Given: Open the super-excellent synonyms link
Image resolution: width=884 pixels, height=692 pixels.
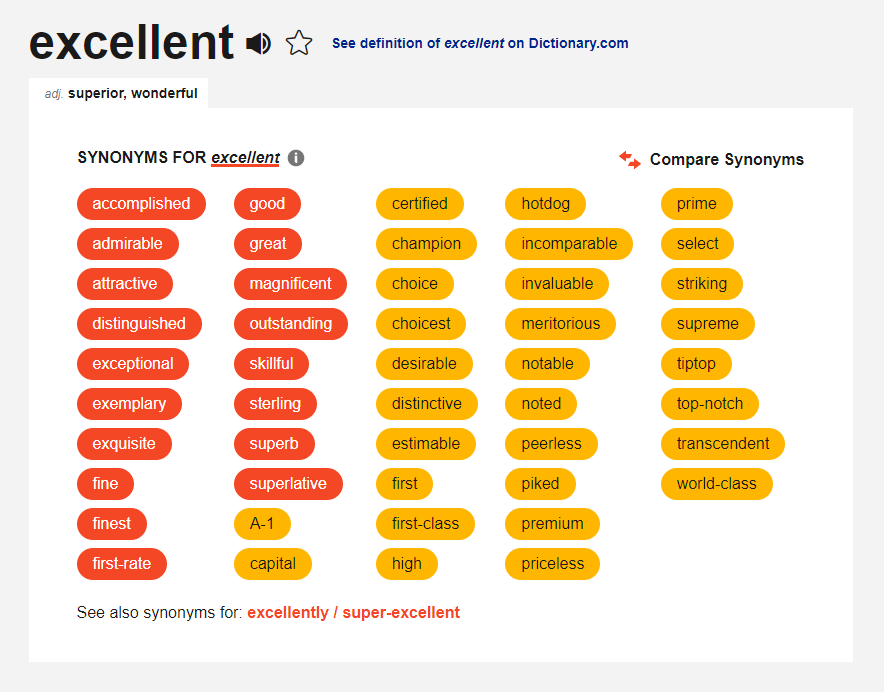Looking at the screenshot, I should [x=401, y=612].
